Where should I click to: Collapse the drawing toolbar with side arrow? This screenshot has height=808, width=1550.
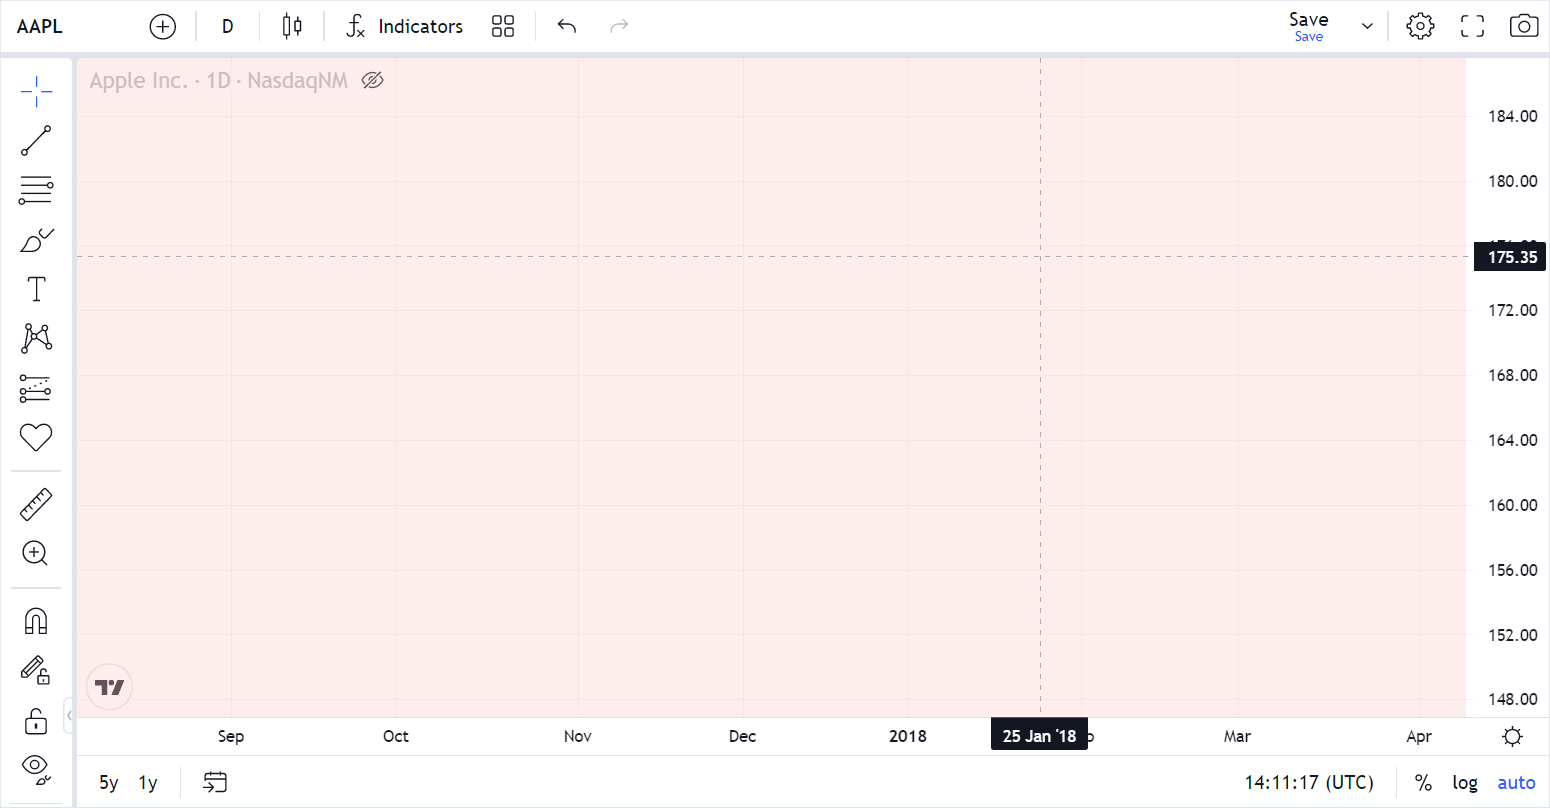click(x=69, y=715)
